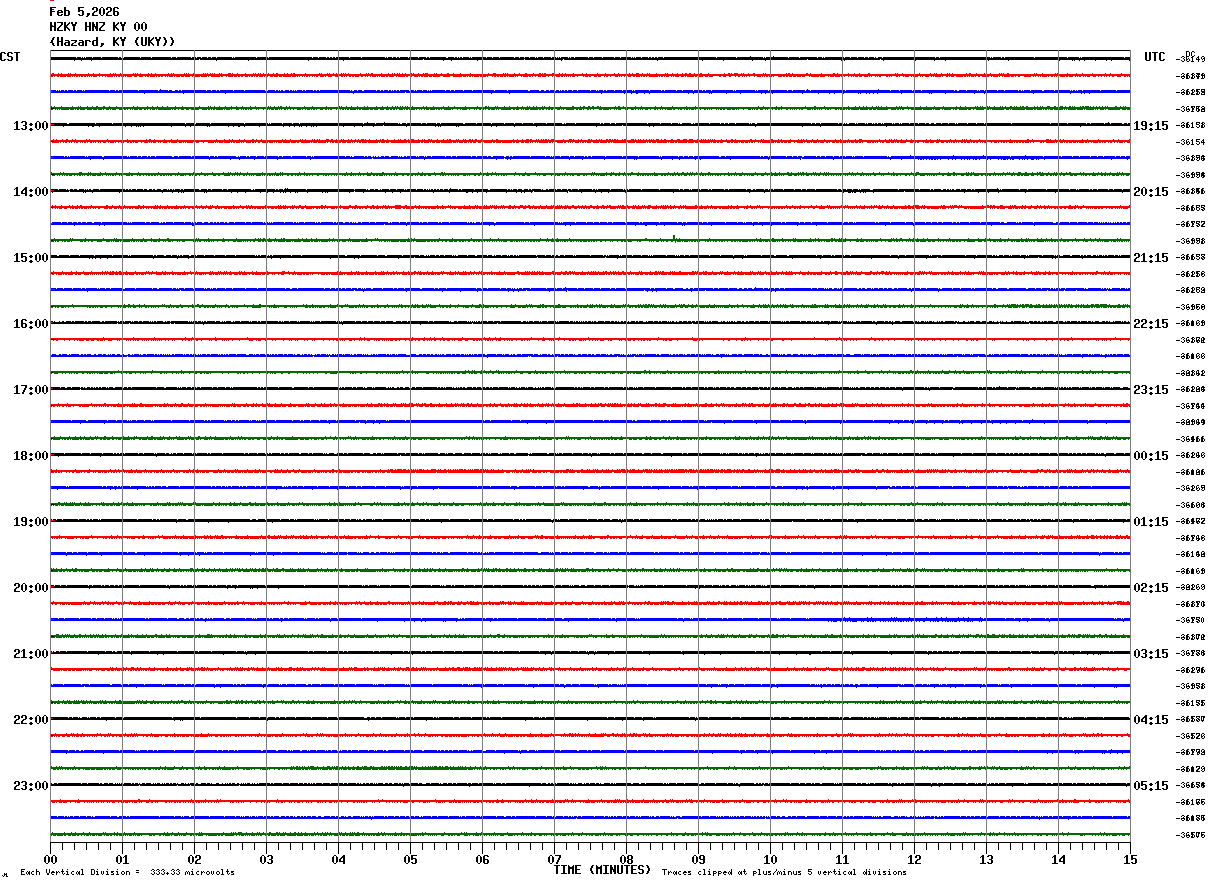
Task: Click the 04:15 UTC time label
Action: click(x=1151, y=720)
